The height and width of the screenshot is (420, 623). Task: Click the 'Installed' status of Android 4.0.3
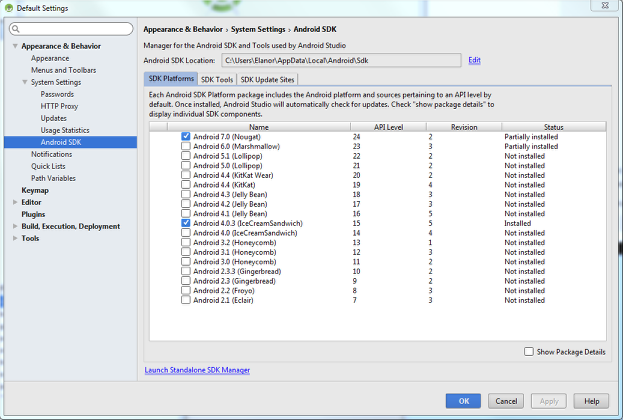[517, 223]
